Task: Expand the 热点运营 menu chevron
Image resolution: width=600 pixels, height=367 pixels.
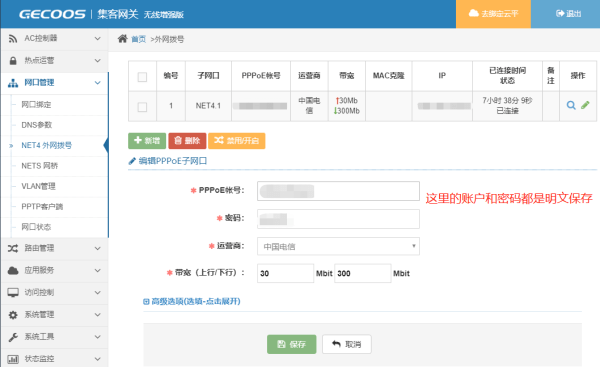Action: [x=98, y=60]
